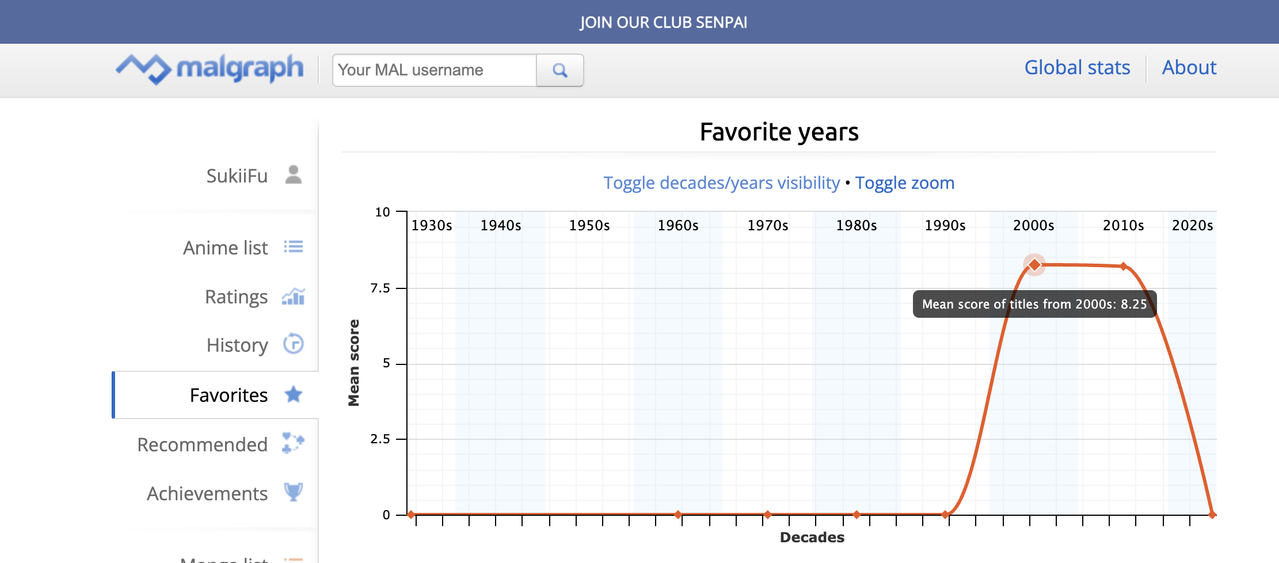1279x563 pixels.
Task: Open the Ratings sidebar tab
Action: pos(236,297)
